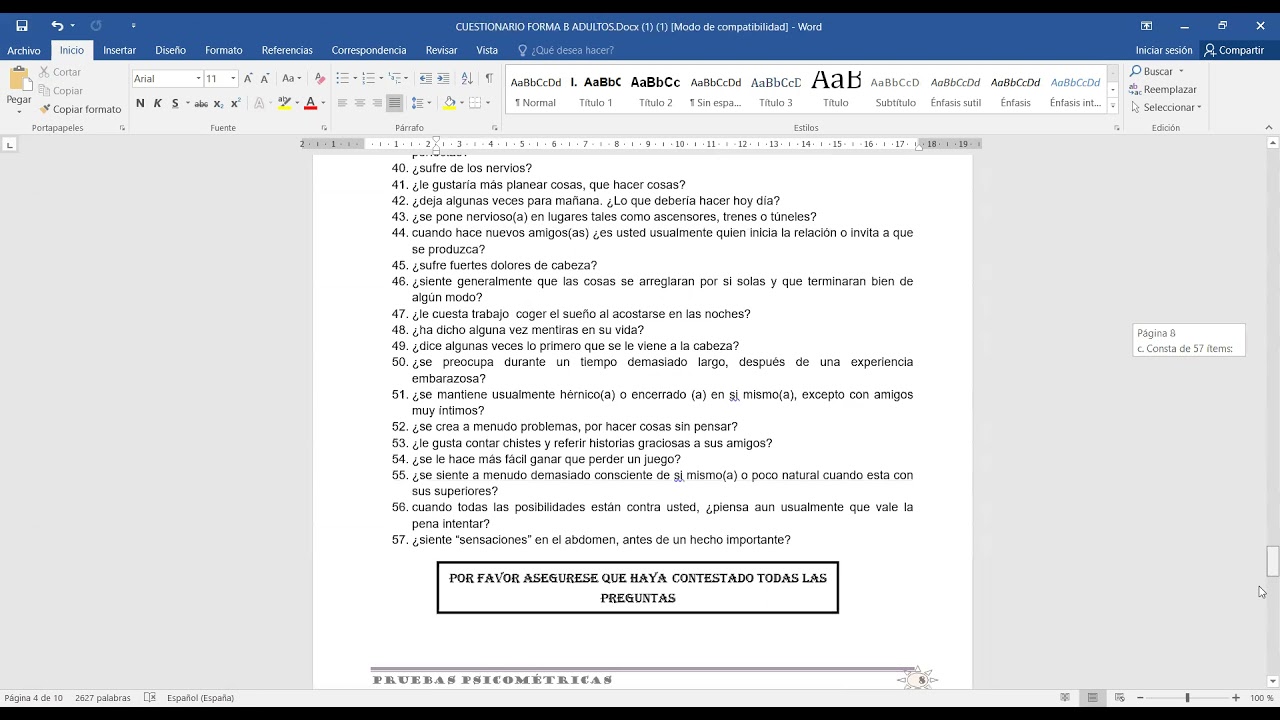Screen dimensions: 1280x720
Task: Click the sort A-Z icon
Action: pyautogui.click(x=467, y=78)
